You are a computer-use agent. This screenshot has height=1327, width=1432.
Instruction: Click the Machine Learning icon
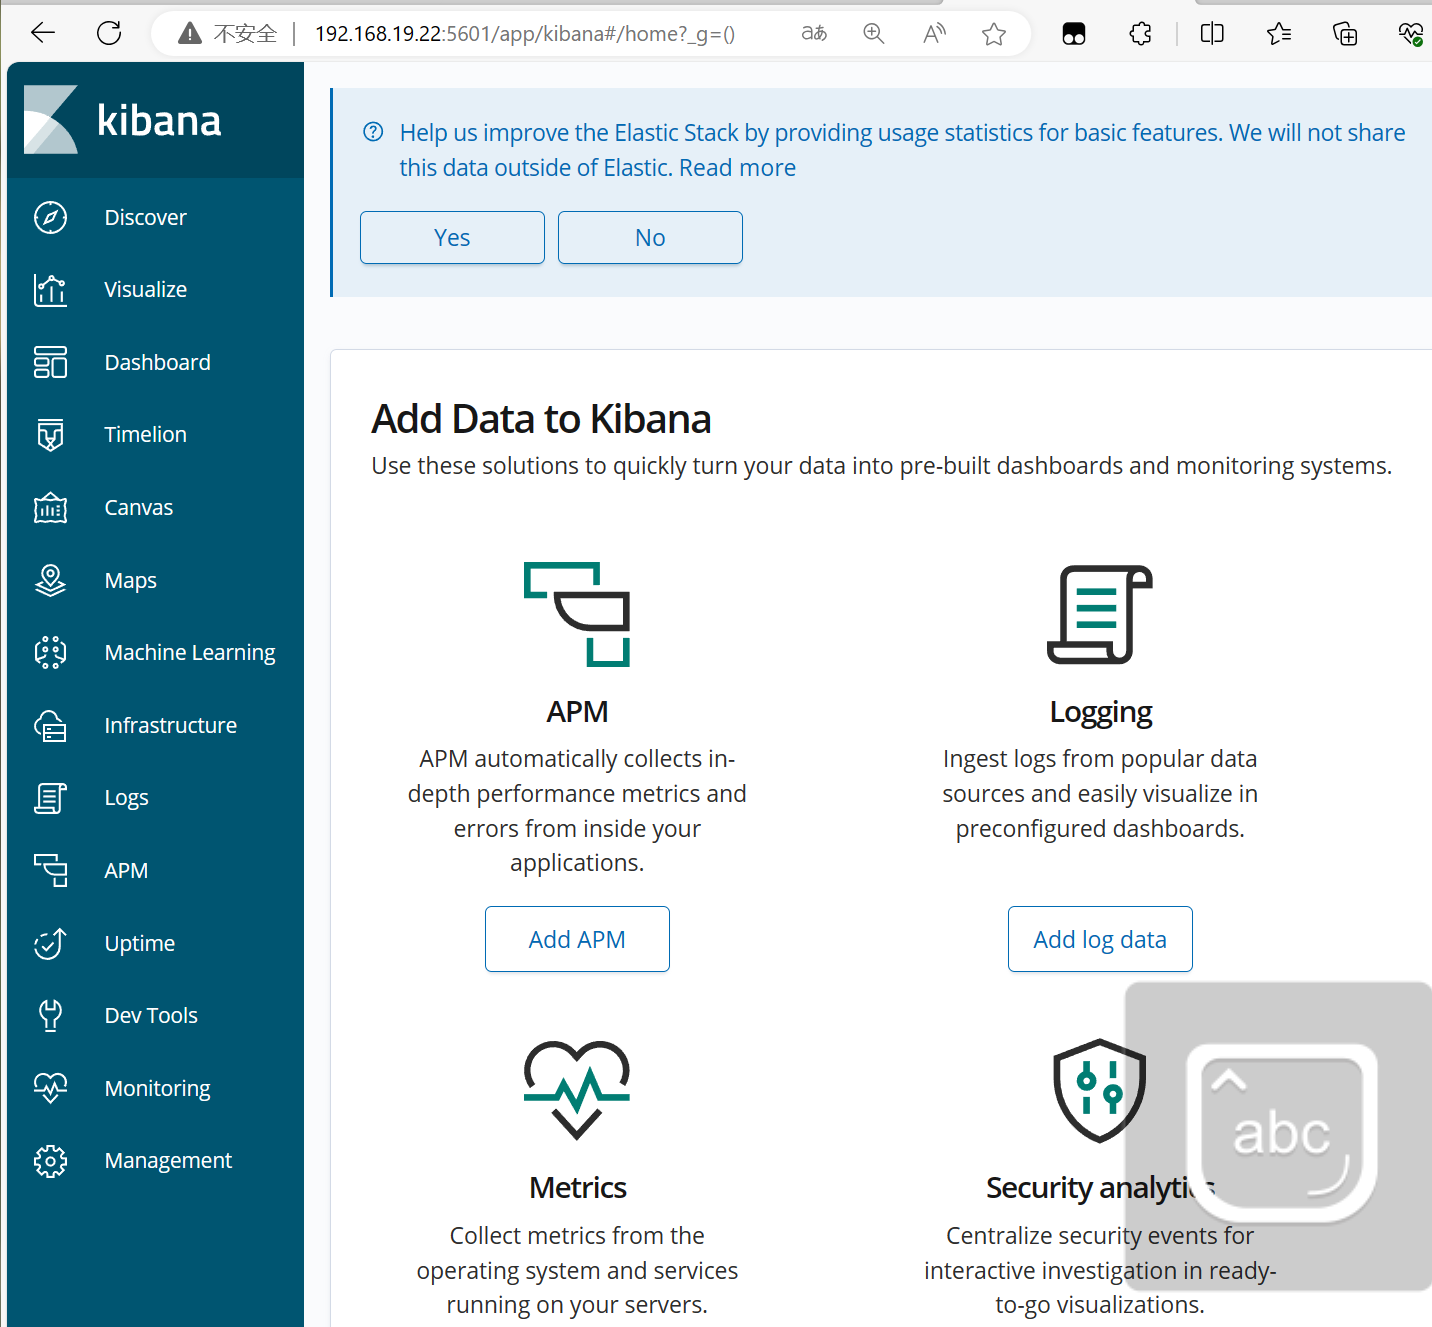(50, 652)
